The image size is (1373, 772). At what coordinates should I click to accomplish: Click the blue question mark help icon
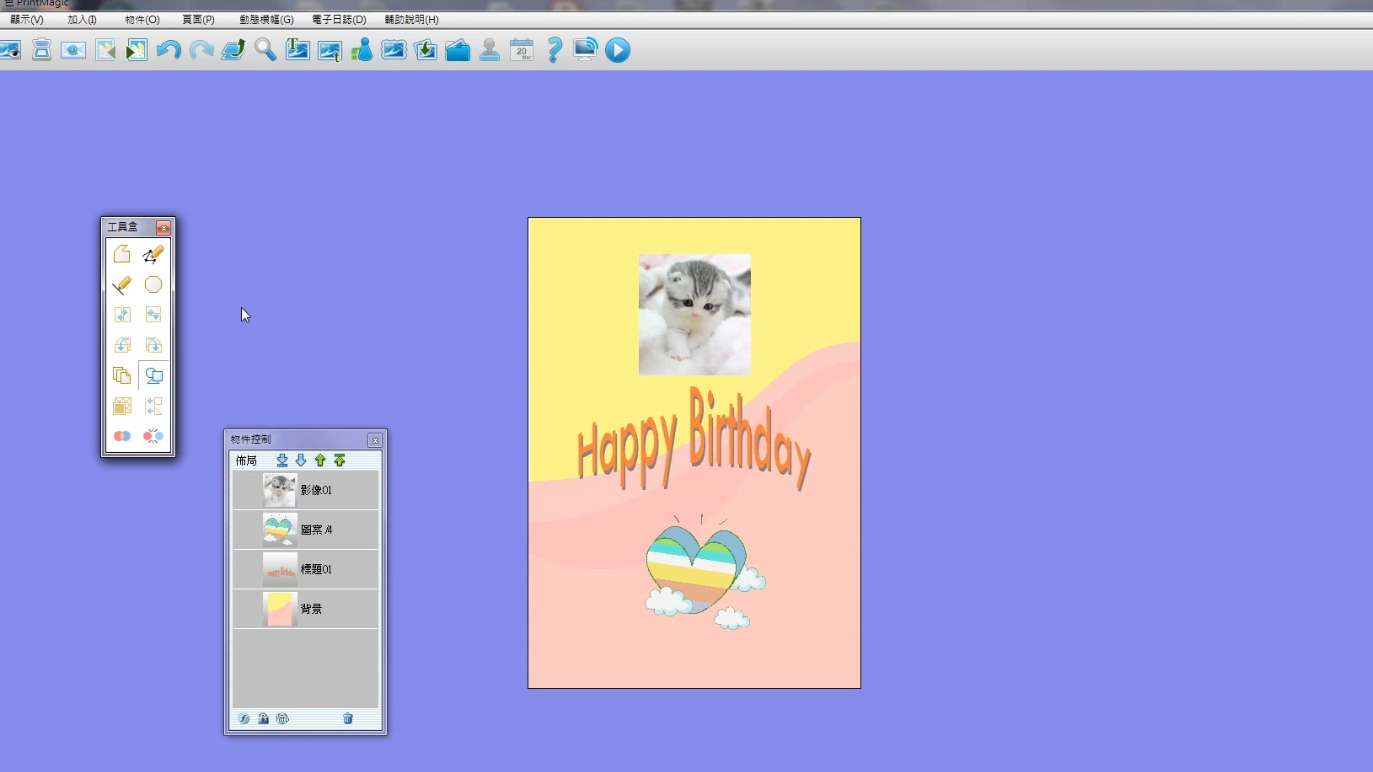click(554, 50)
